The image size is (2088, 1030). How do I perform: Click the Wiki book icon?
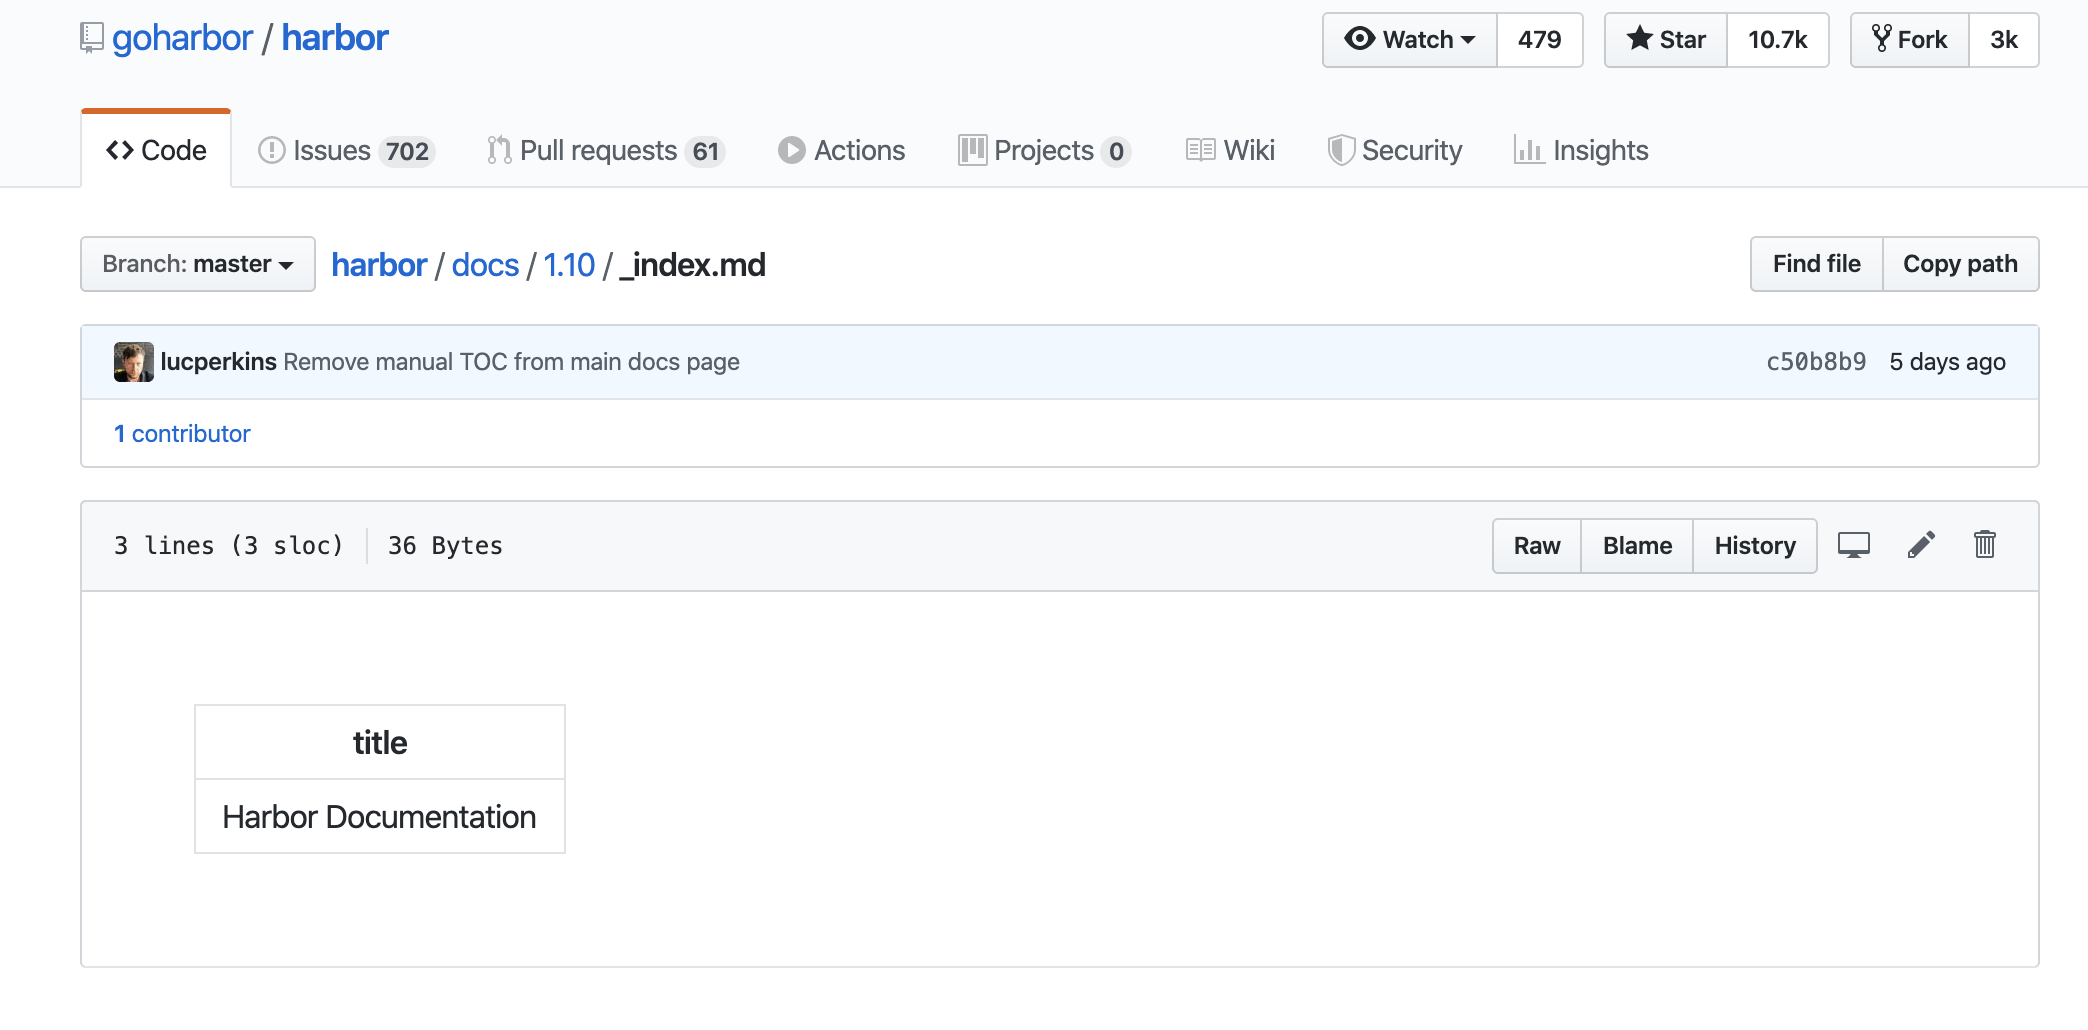(1200, 149)
